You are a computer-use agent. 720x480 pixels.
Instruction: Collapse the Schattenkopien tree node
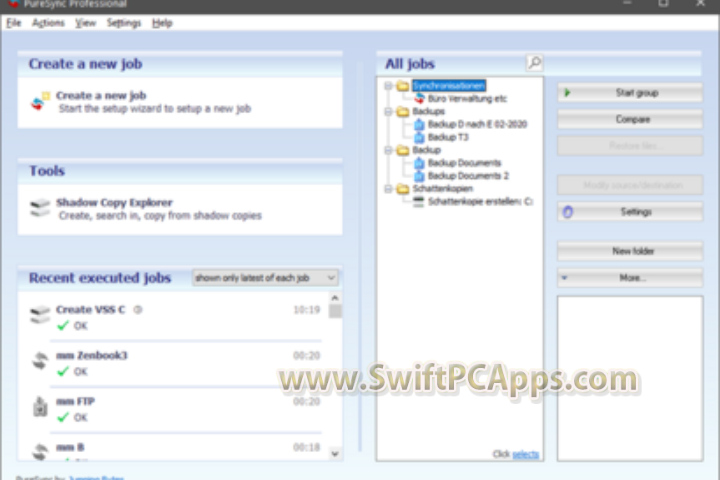click(388, 188)
